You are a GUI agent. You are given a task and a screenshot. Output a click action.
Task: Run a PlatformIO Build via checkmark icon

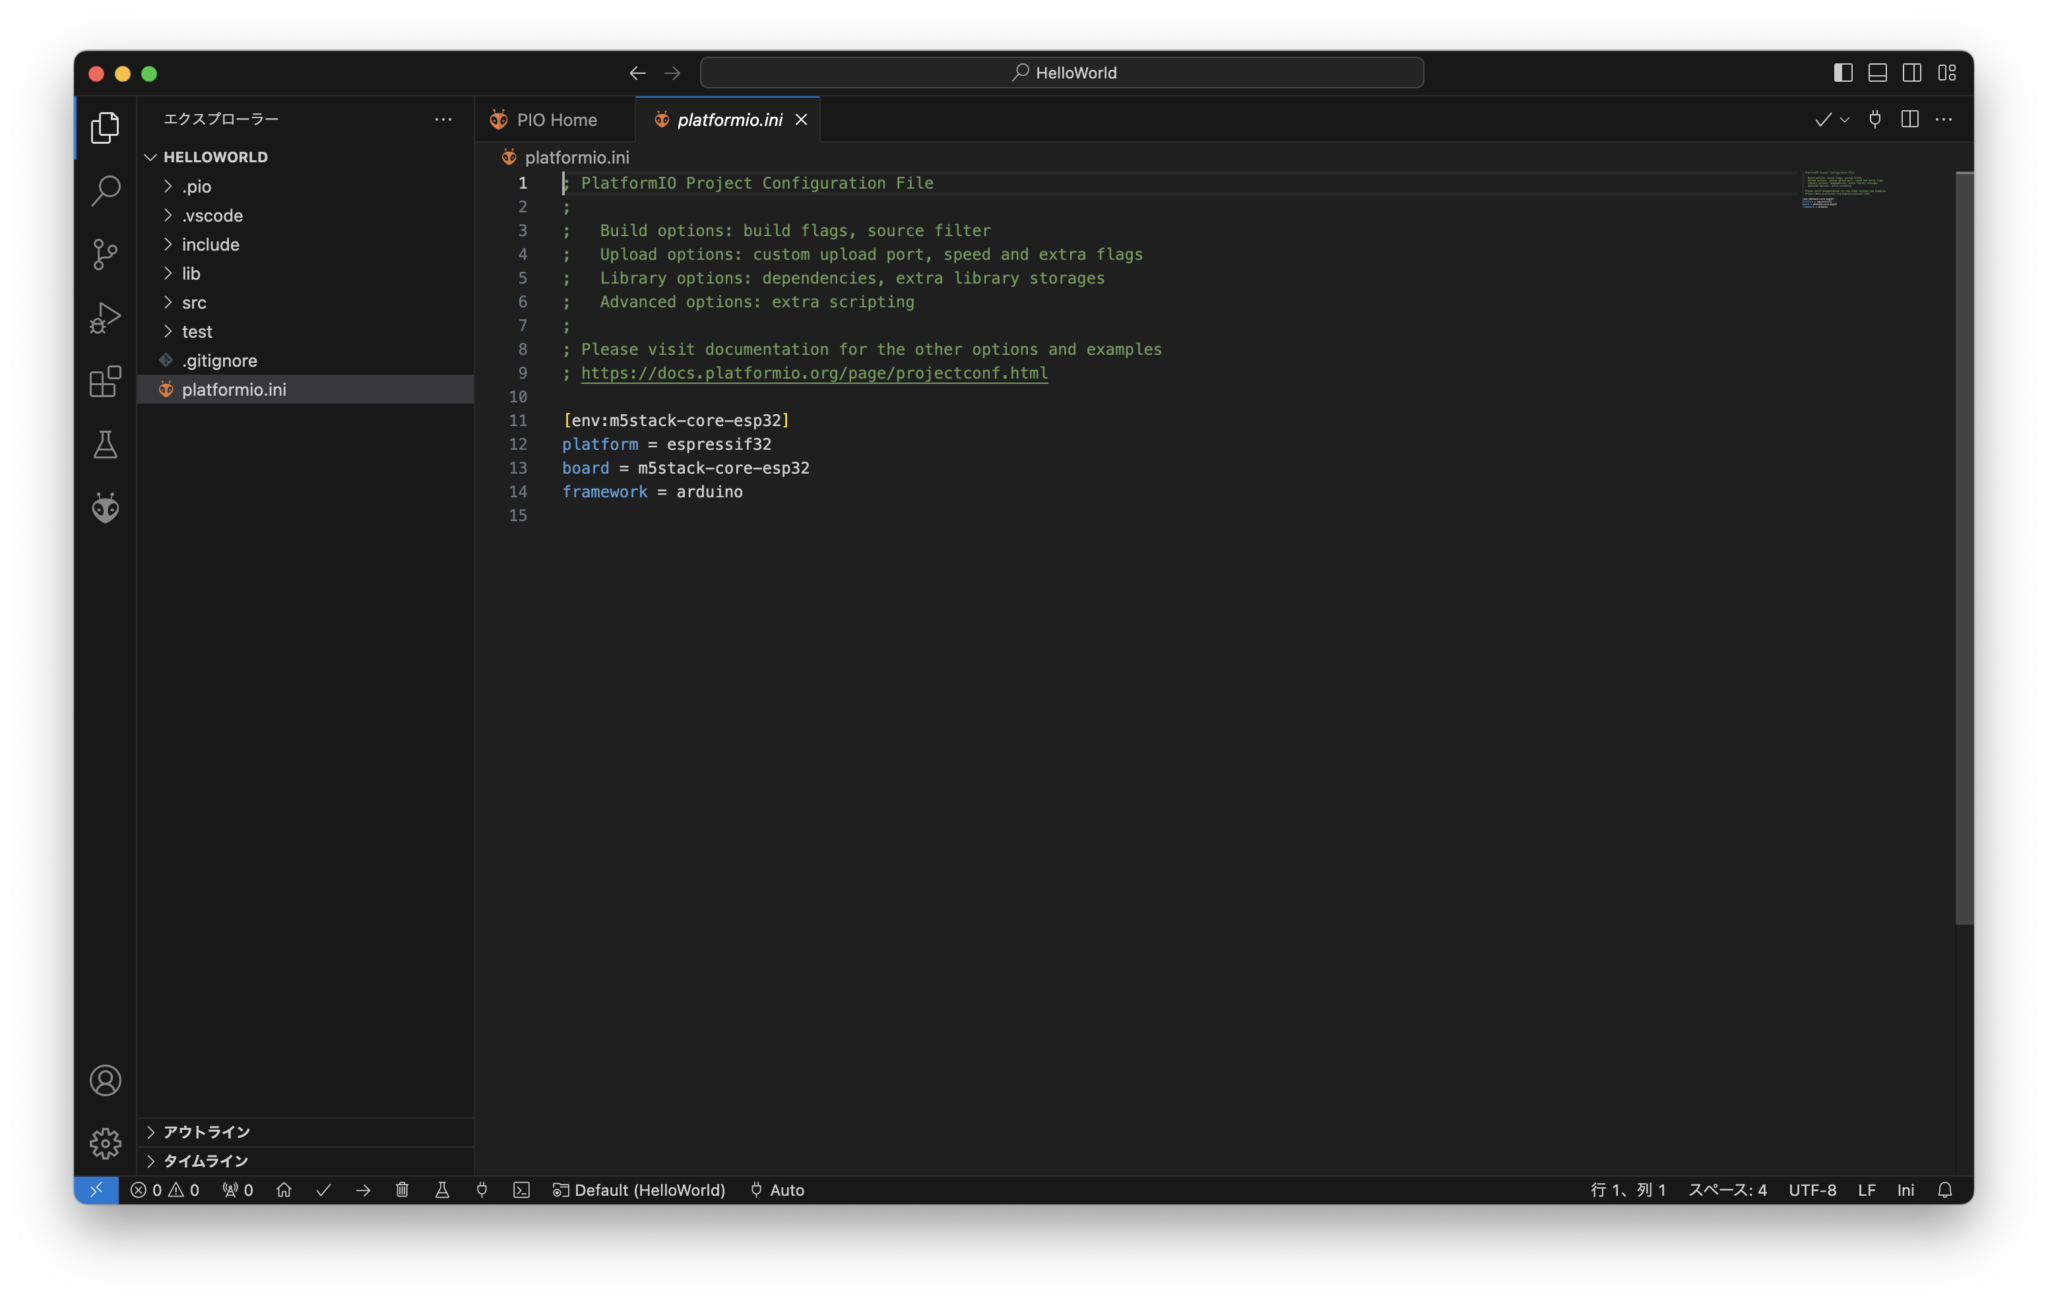323,1190
